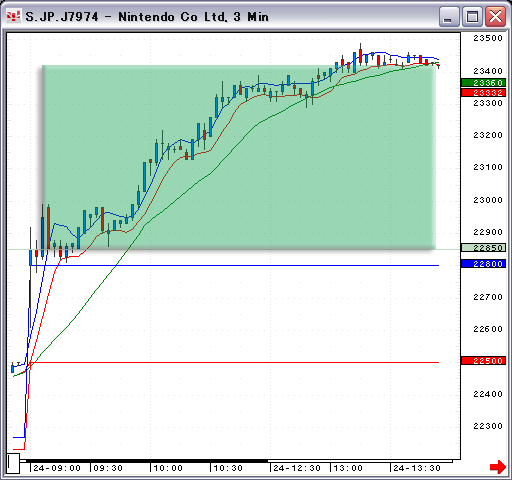This screenshot has height=480, width=512.
Task: Click the small box at bottom-left corner
Action: click(x=13, y=463)
